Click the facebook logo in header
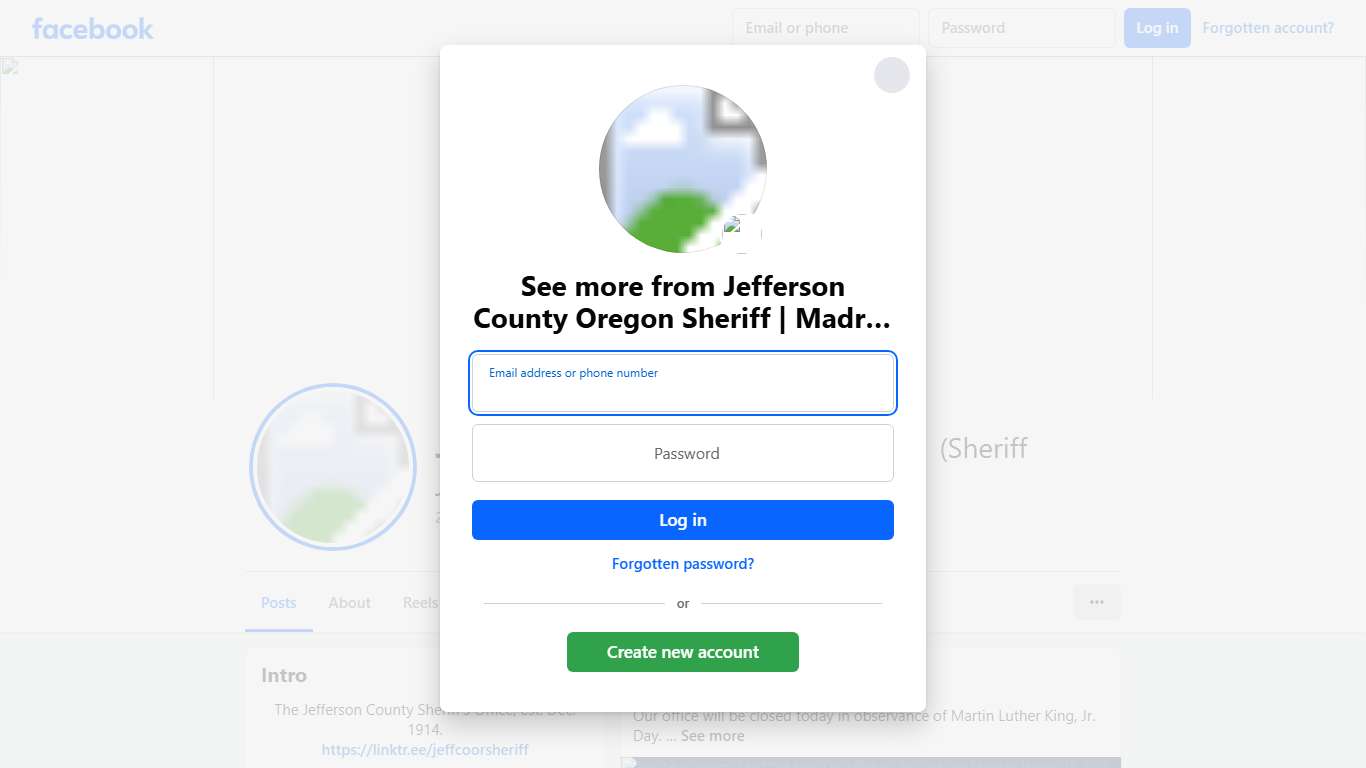 click(x=93, y=28)
